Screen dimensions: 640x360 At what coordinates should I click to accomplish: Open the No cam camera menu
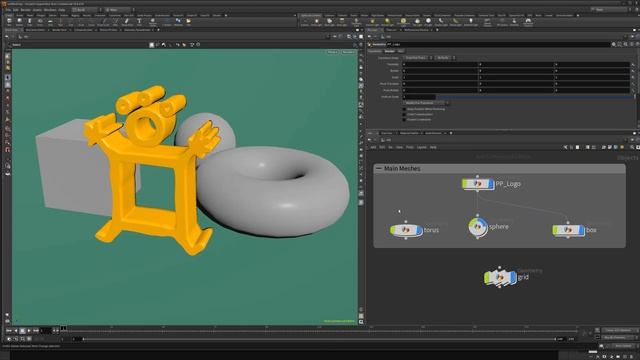click(348, 52)
